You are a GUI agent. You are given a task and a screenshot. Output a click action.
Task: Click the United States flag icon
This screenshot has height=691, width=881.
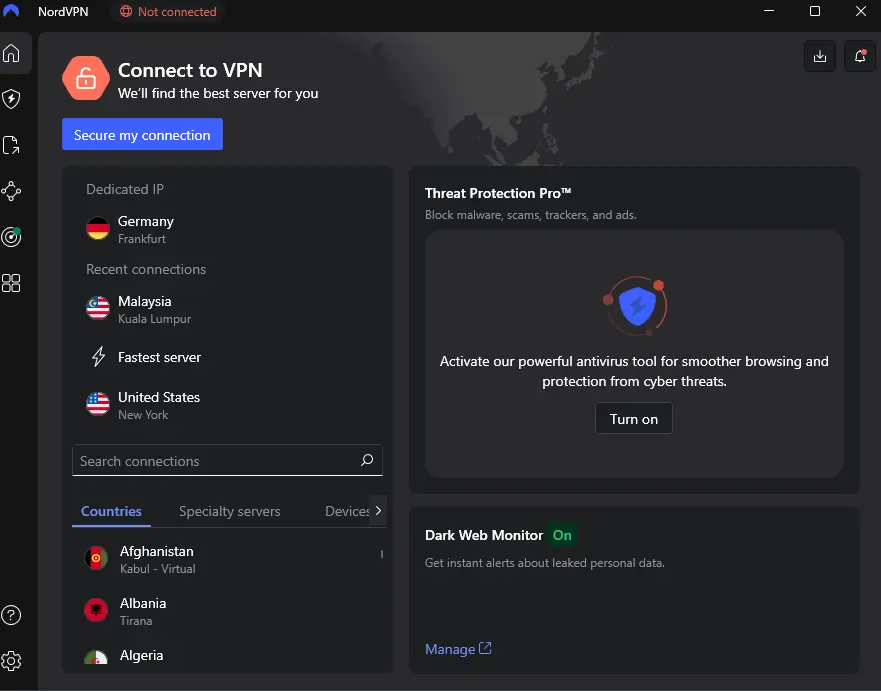click(x=98, y=404)
